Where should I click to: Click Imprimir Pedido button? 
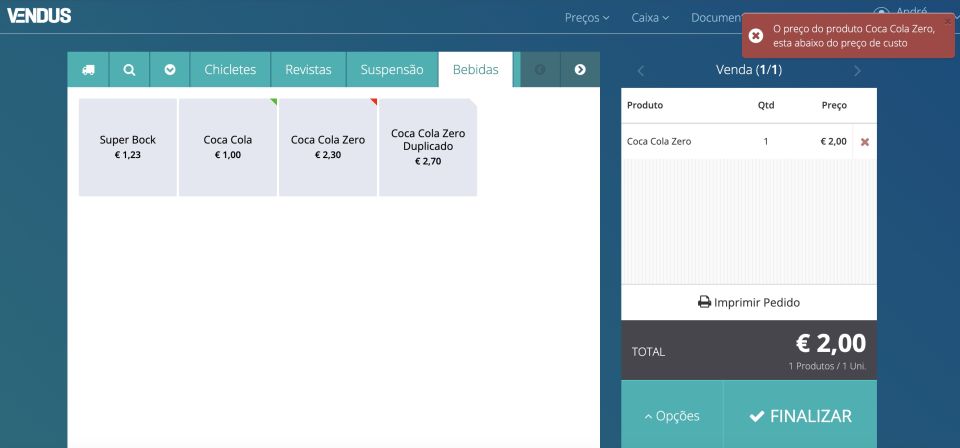click(x=749, y=302)
